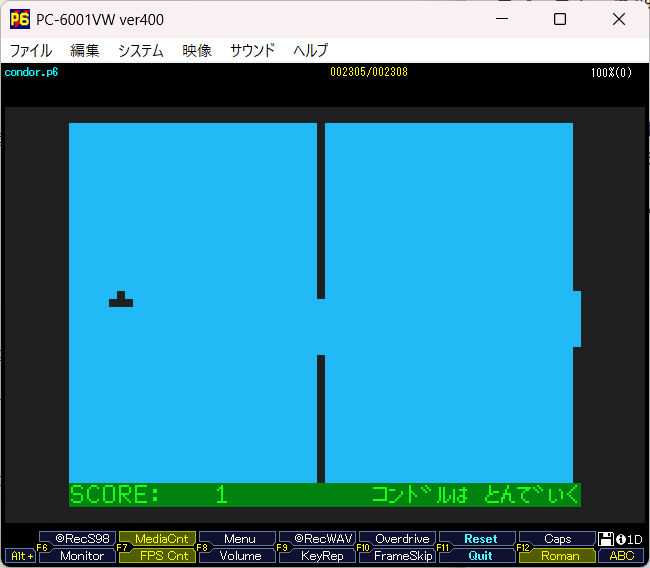Open the 映像 menu

(x=196, y=50)
